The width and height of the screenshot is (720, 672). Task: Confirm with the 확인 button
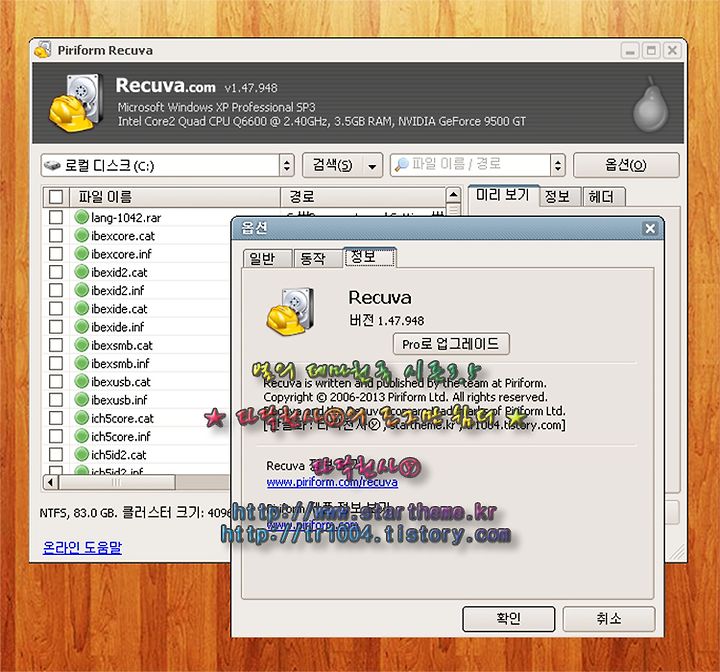509,618
